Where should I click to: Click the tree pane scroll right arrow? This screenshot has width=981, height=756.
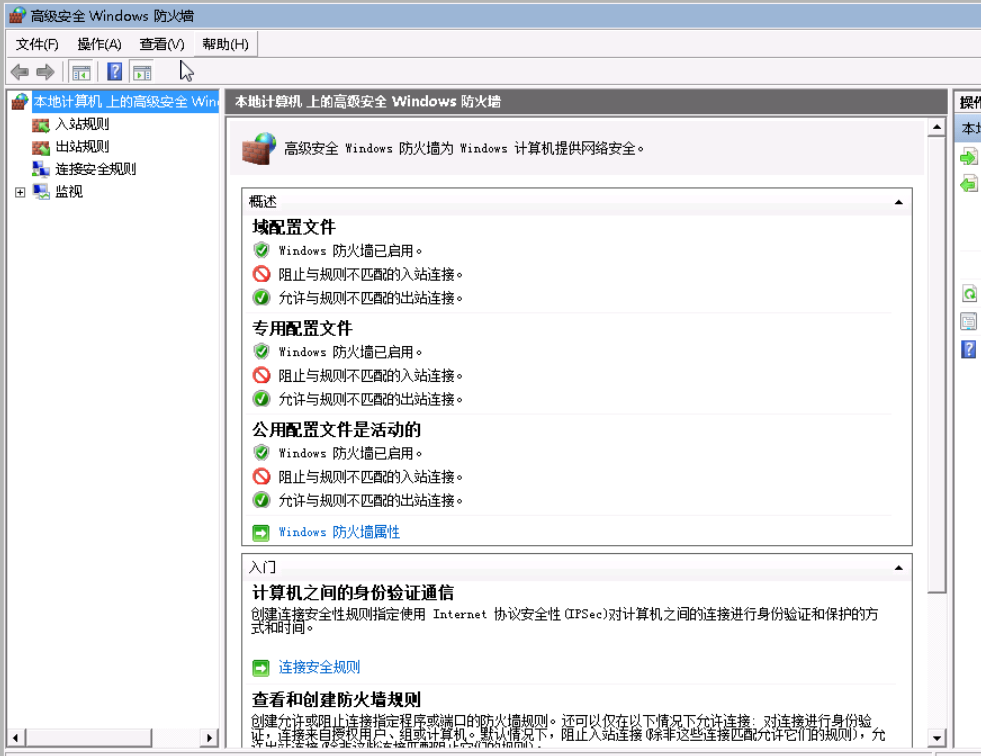209,738
